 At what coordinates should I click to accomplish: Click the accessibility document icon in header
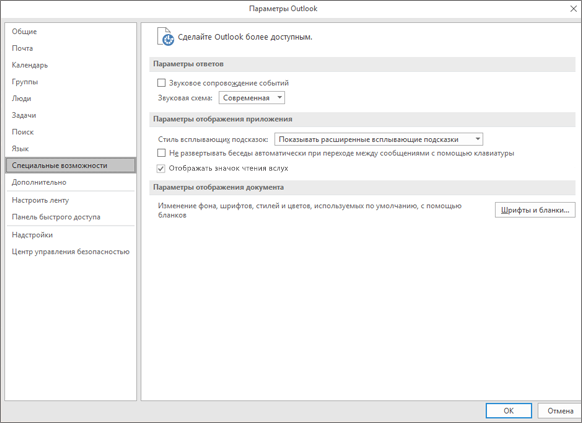tap(165, 37)
